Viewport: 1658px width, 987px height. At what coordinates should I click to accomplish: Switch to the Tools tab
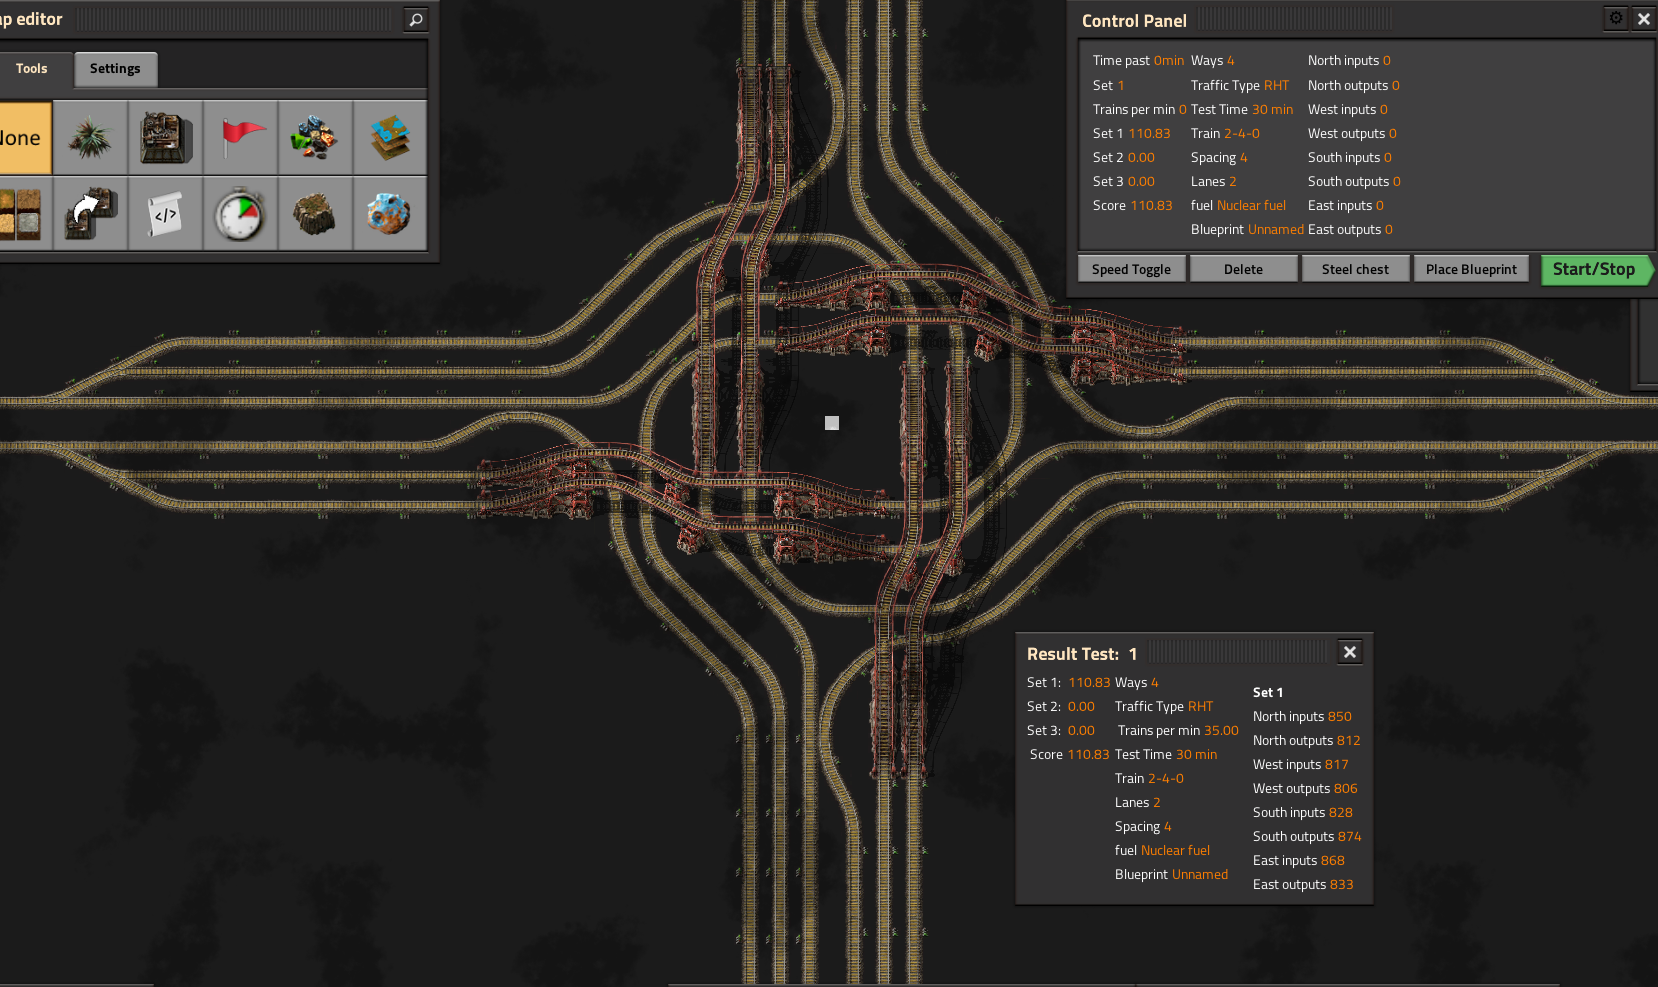coord(32,69)
